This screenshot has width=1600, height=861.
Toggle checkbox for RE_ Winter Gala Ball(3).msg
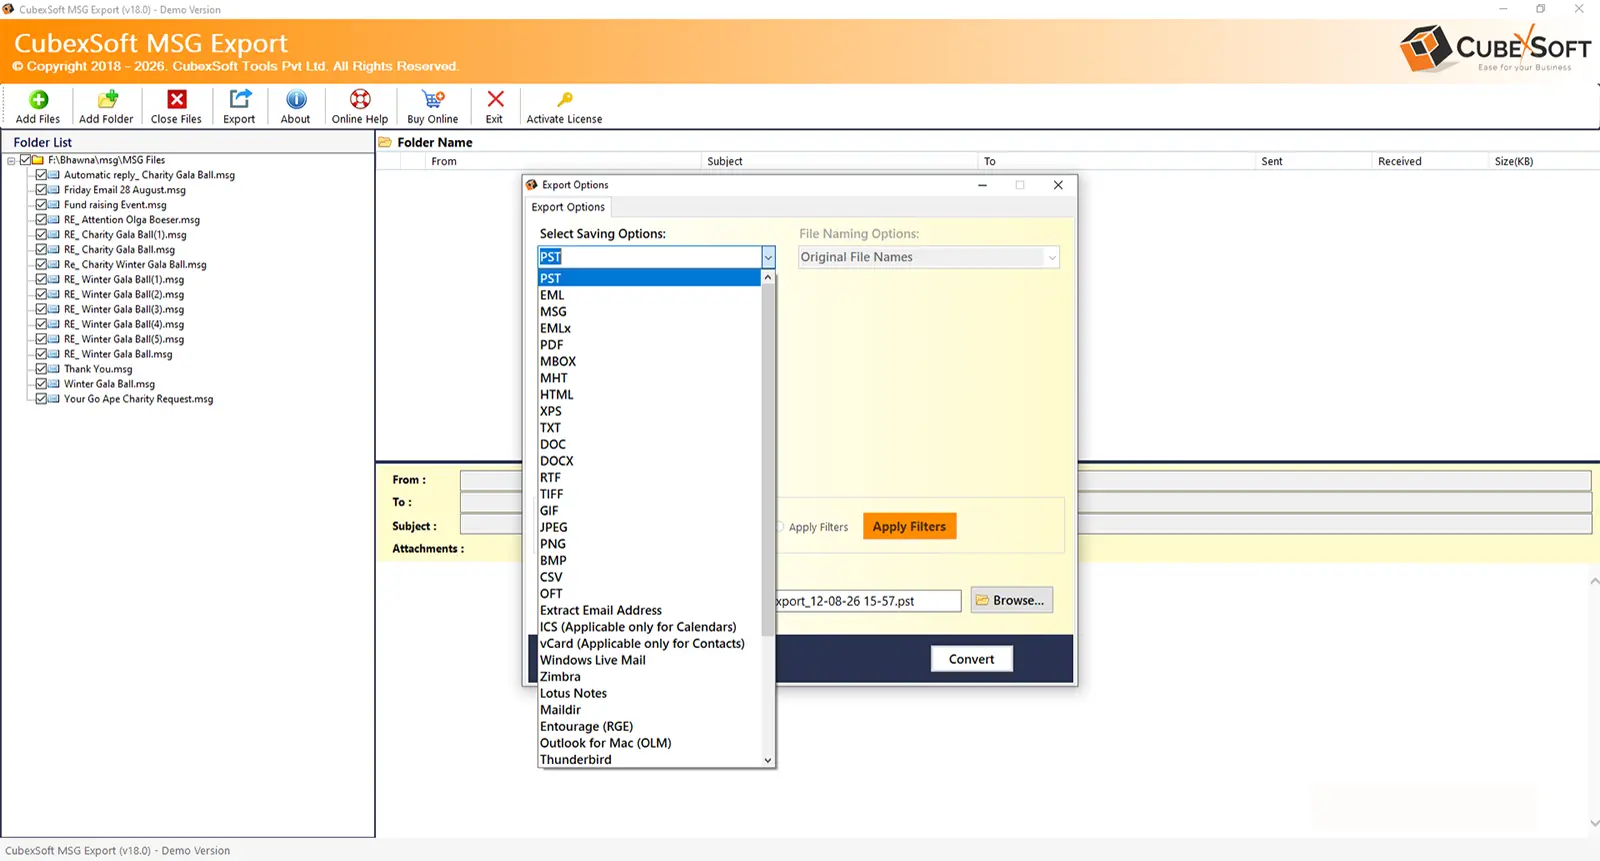[x=41, y=309]
